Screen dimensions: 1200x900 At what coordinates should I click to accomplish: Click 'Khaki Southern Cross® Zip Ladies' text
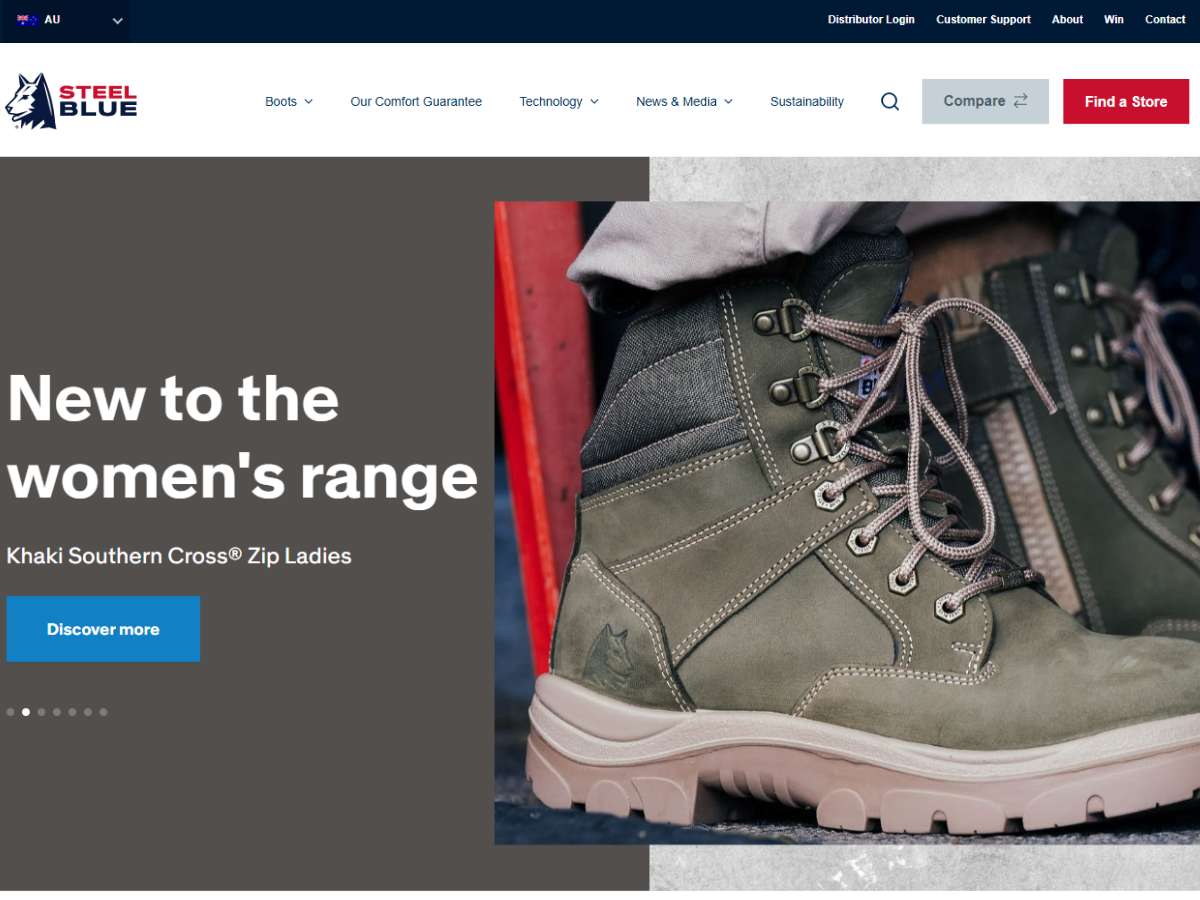[179, 556]
